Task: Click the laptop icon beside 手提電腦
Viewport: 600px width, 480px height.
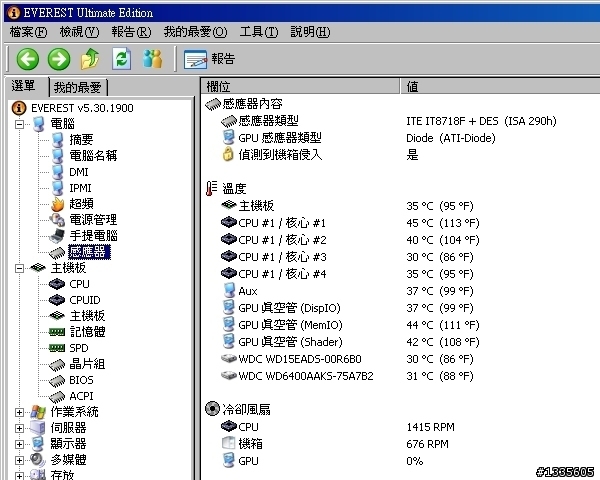Action: (57, 236)
